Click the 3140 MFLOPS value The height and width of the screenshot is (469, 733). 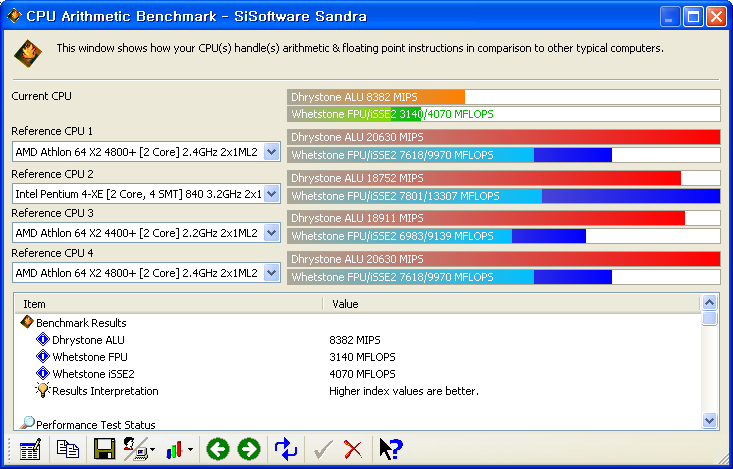point(362,357)
